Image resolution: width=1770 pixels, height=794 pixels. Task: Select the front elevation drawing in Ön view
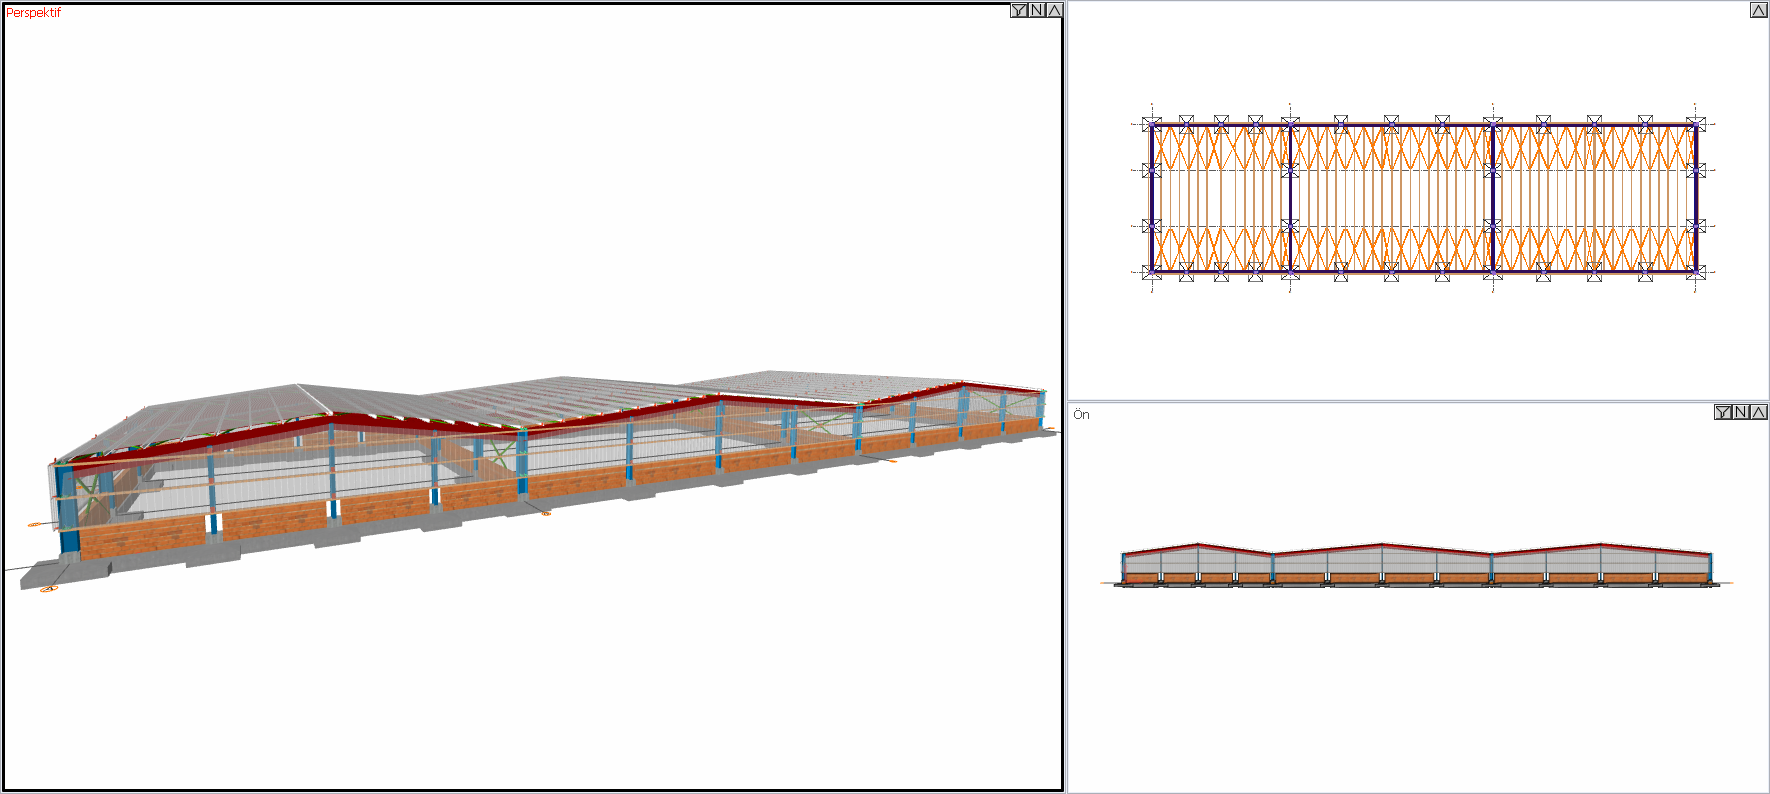1416,565
